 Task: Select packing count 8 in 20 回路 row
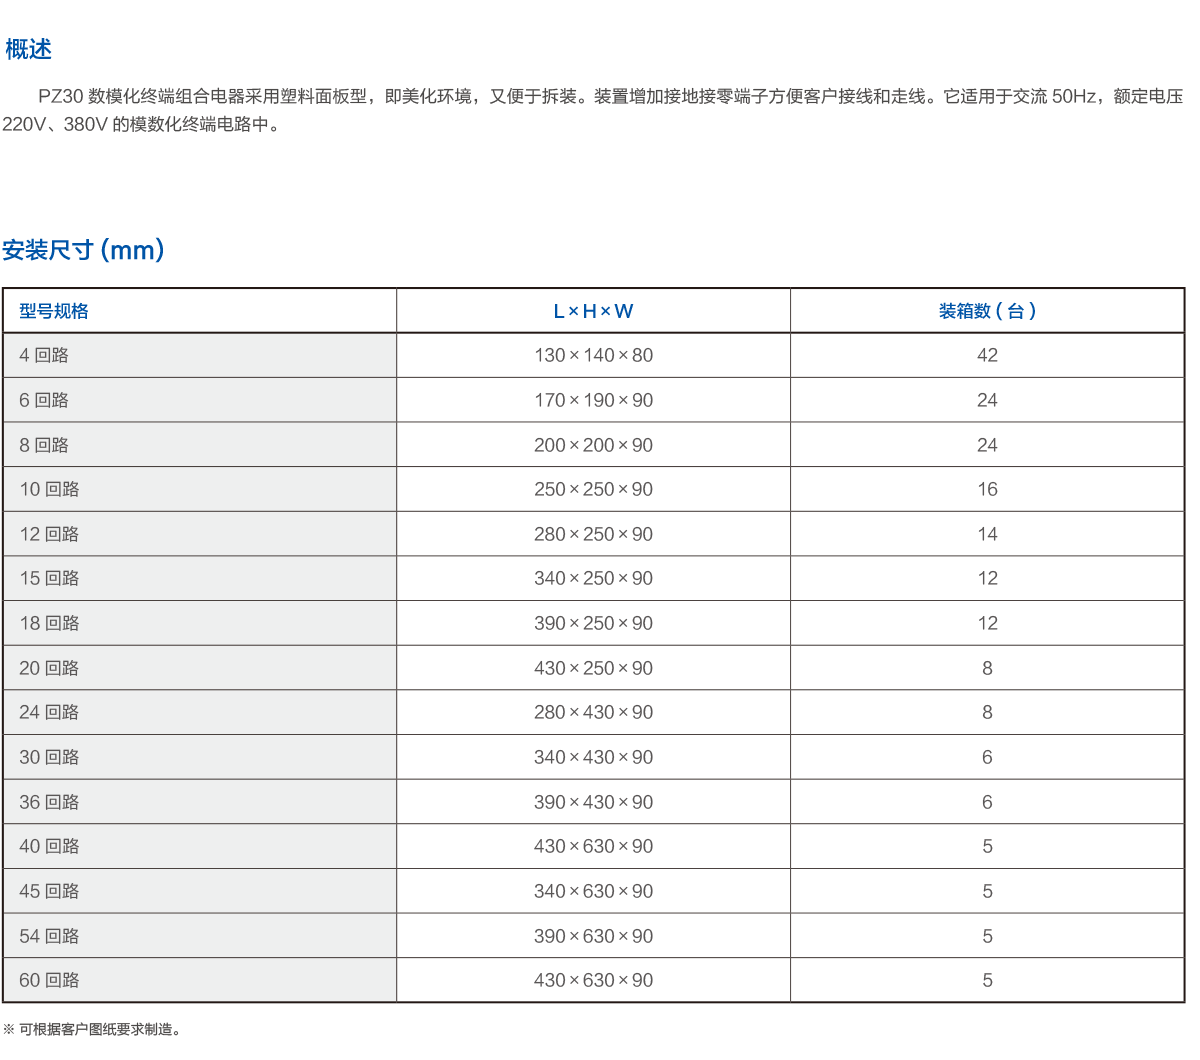[x=987, y=668]
